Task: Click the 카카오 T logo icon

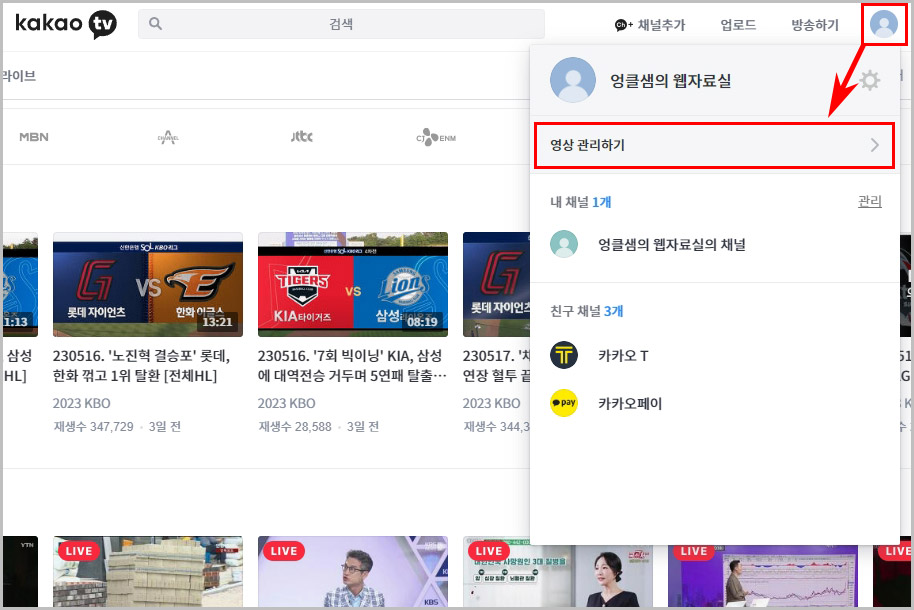Action: click(x=564, y=355)
